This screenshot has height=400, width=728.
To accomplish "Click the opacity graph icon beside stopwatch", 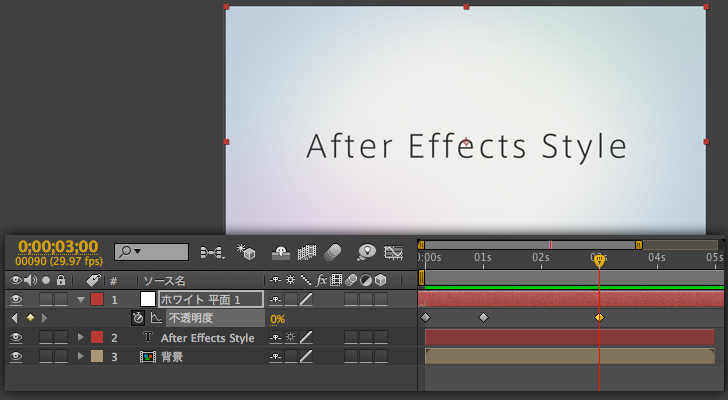I will 156,318.
